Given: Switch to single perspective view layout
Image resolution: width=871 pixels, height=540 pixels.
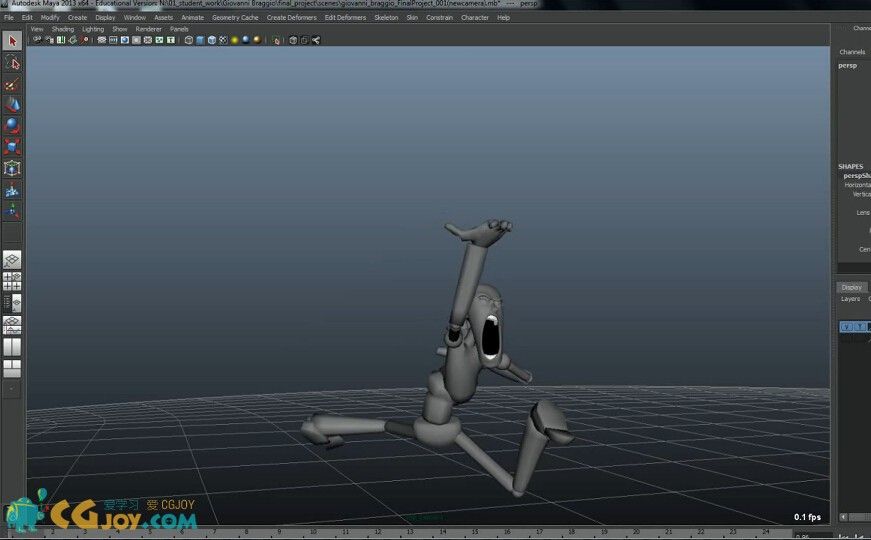Looking at the screenshot, I should pos(12,259).
